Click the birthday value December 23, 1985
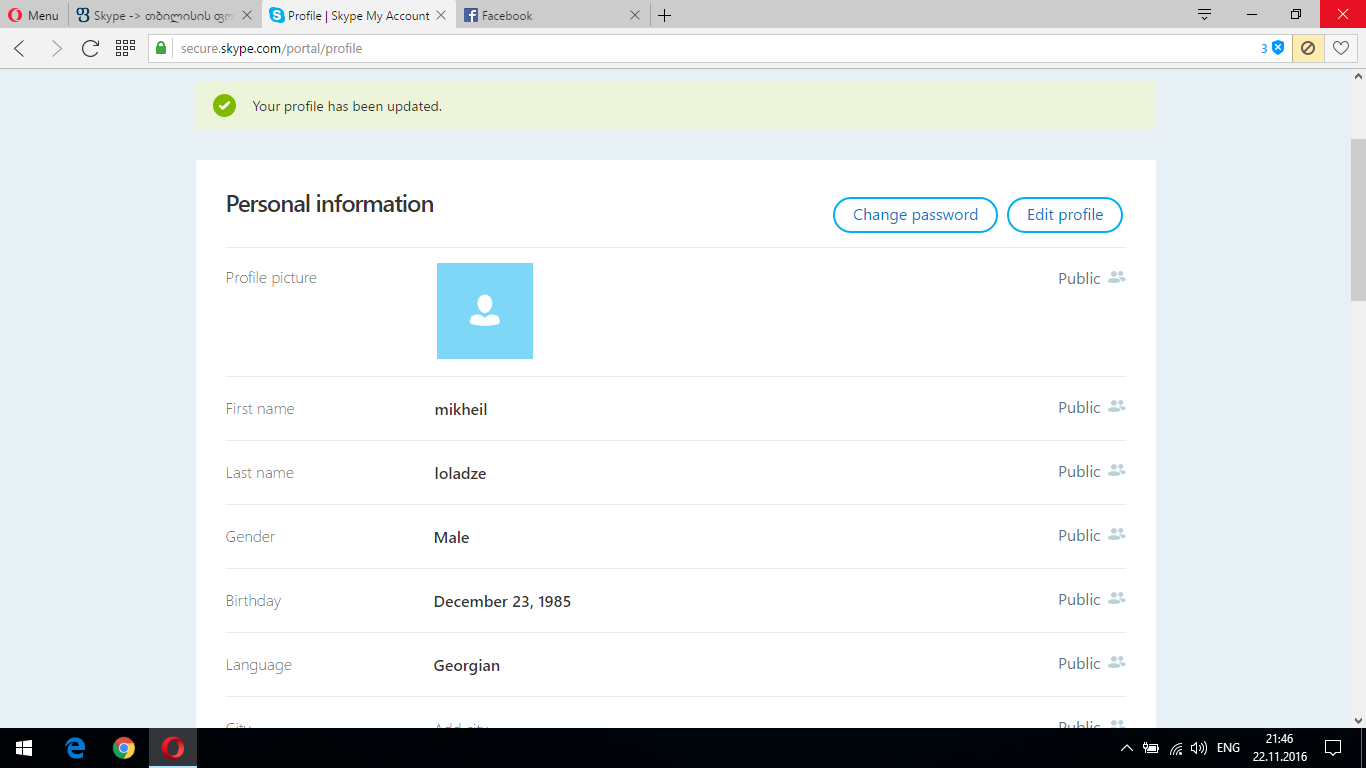 tap(502, 602)
